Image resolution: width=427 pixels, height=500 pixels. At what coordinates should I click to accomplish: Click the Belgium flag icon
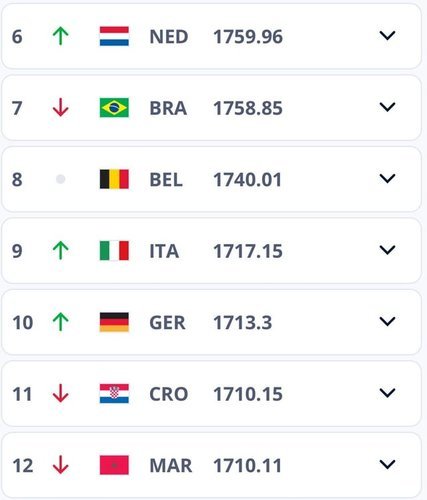(x=114, y=179)
